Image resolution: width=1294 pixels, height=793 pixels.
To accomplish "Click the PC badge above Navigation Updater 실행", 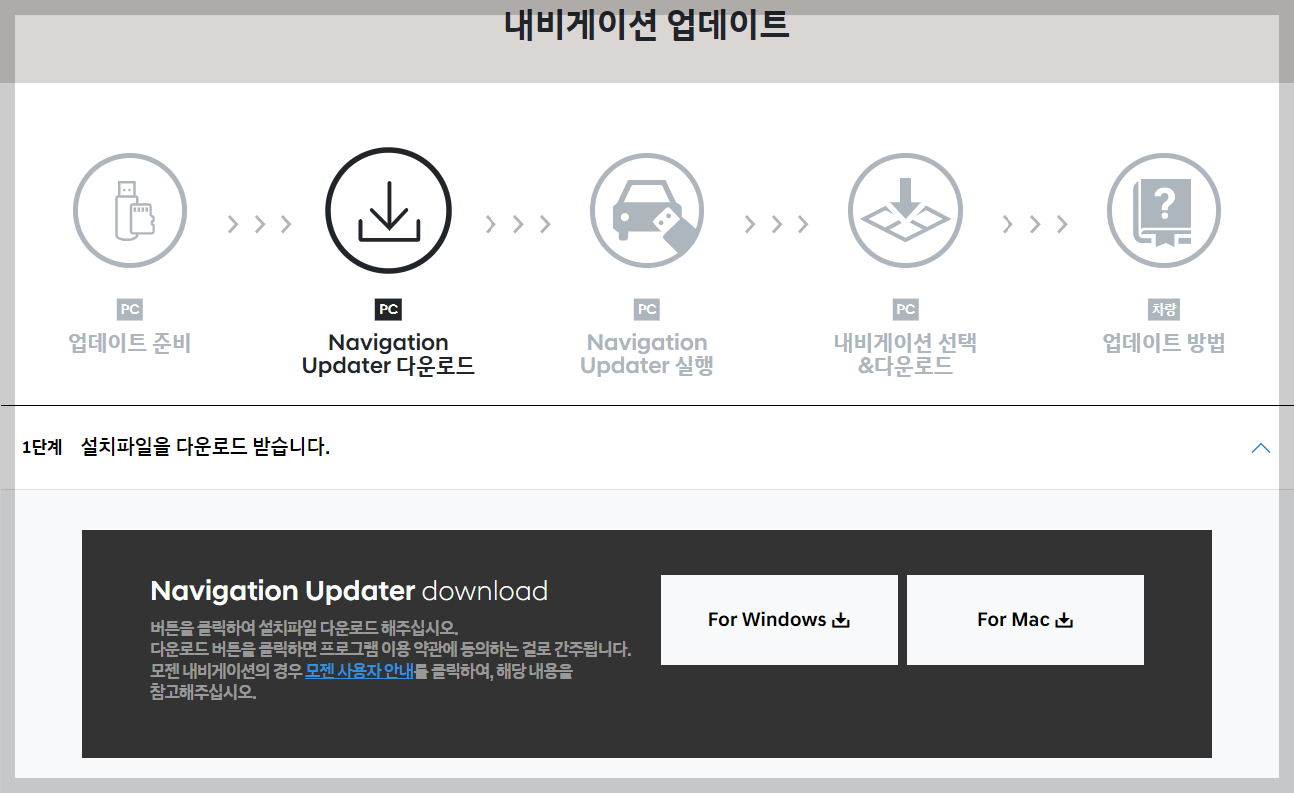I will [646, 310].
